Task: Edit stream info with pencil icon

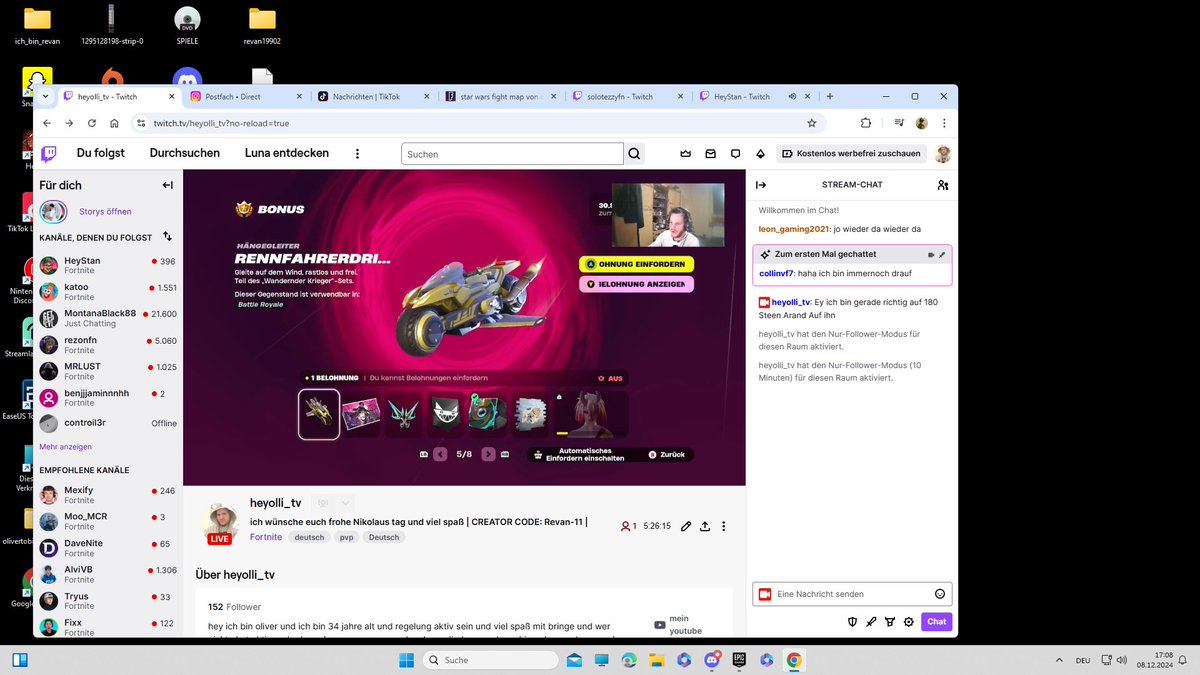Action: pos(686,526)
